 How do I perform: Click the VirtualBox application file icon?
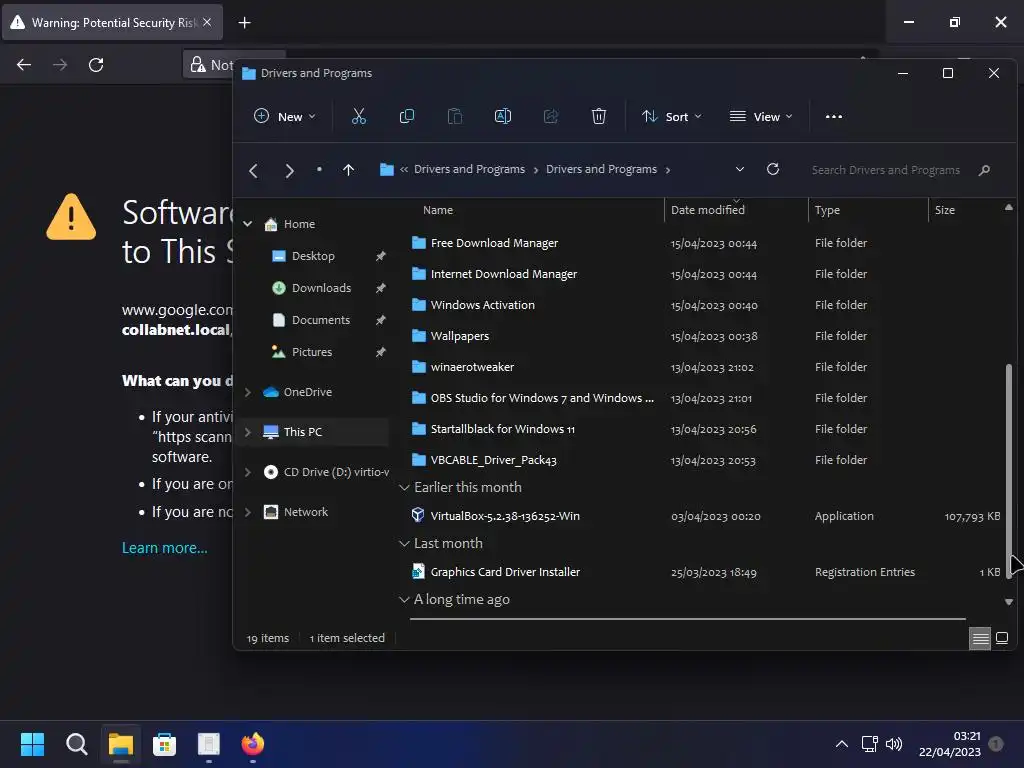pyautogui.click(x=418, y=515)
